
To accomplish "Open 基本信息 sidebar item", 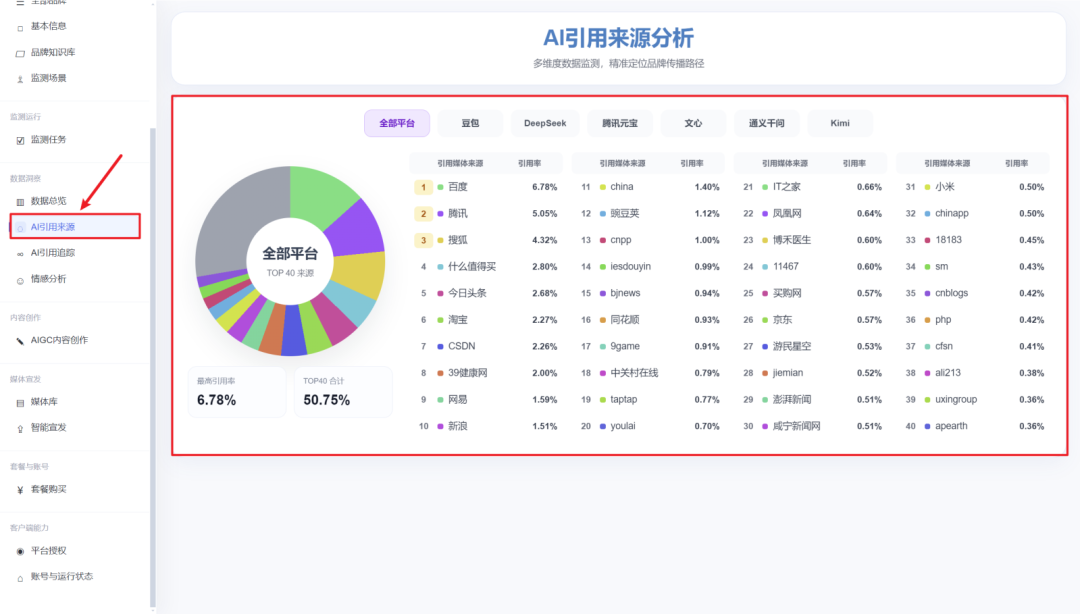I will [x=48, y=26].
